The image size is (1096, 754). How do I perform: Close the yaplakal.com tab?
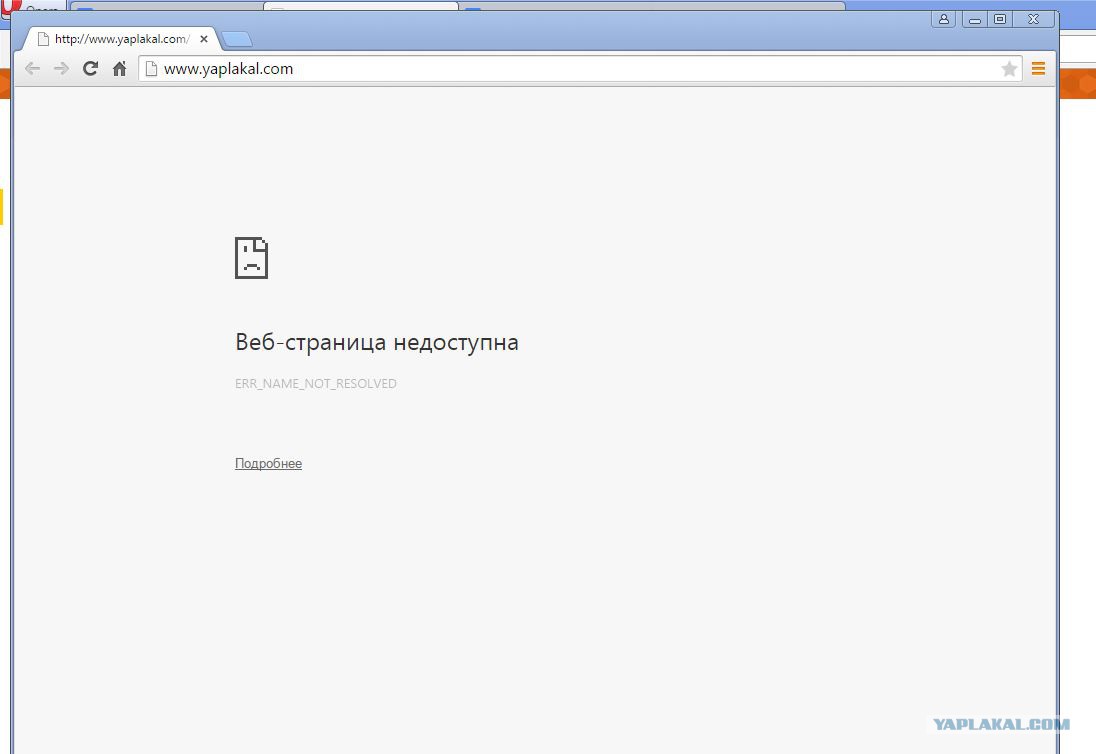203,39
